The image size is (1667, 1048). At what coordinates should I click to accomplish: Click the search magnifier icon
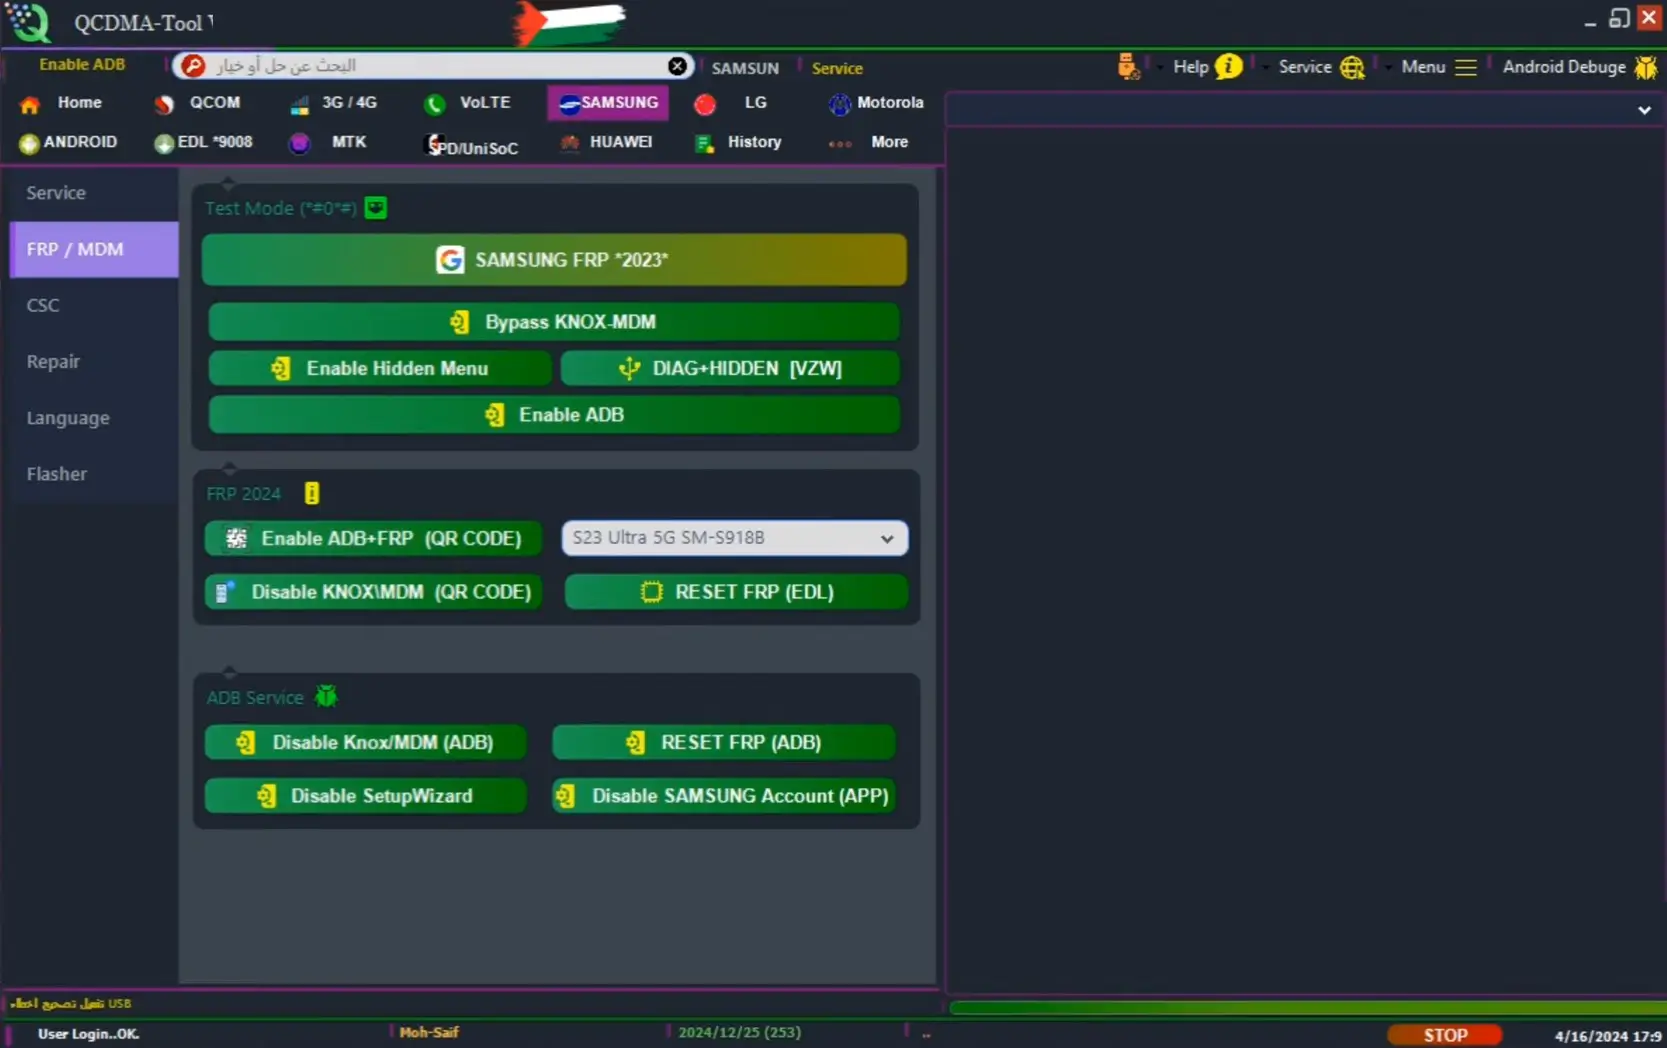tap(193, 66)
